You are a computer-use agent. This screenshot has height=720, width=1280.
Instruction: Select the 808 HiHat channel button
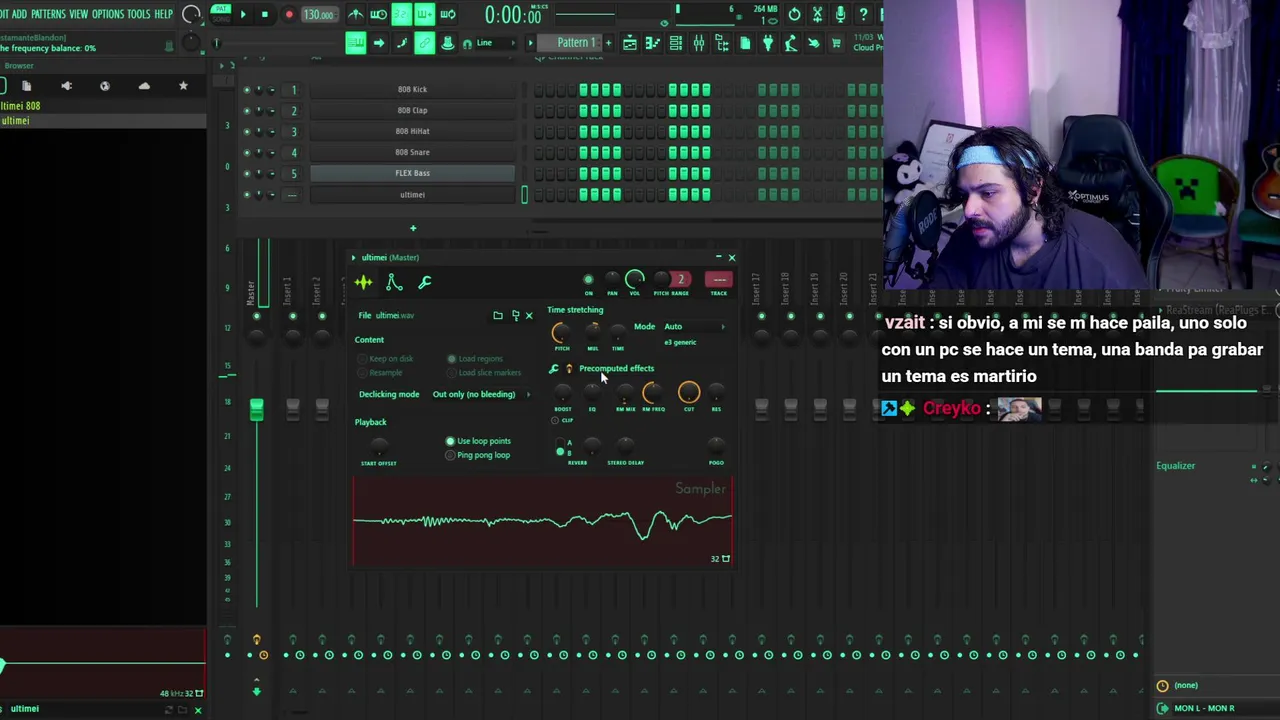[x=412, y=131]
